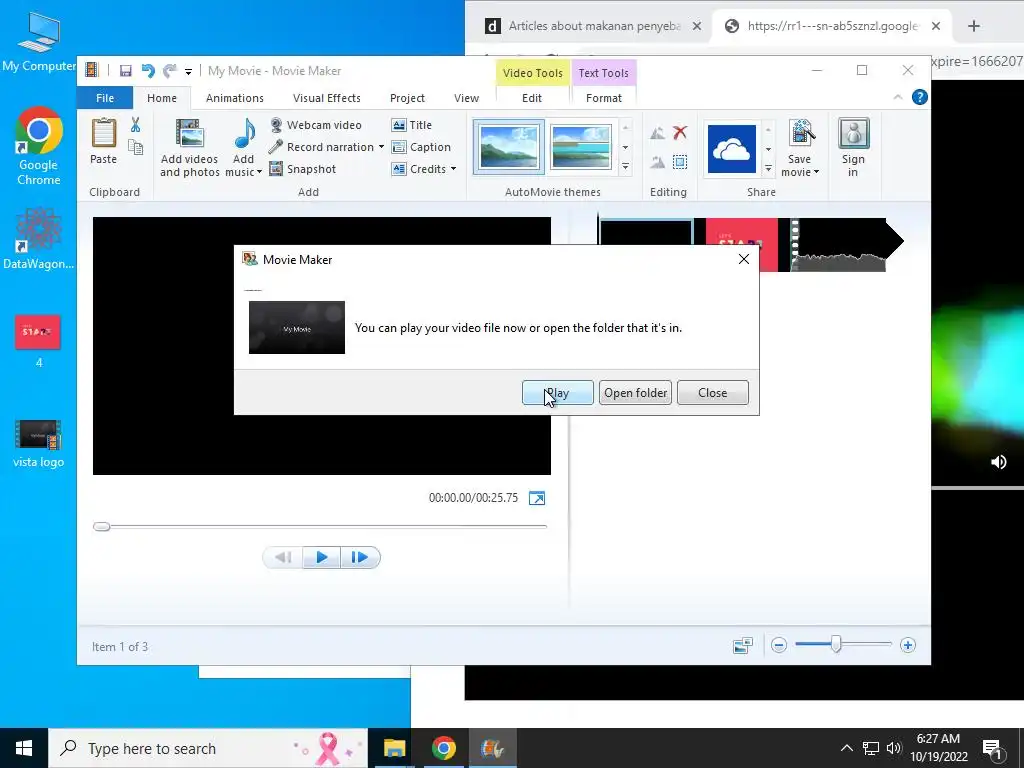Screen dimensions: 1024x768
Task: Open Text Tools Format tab
Action: click(603, 98)
